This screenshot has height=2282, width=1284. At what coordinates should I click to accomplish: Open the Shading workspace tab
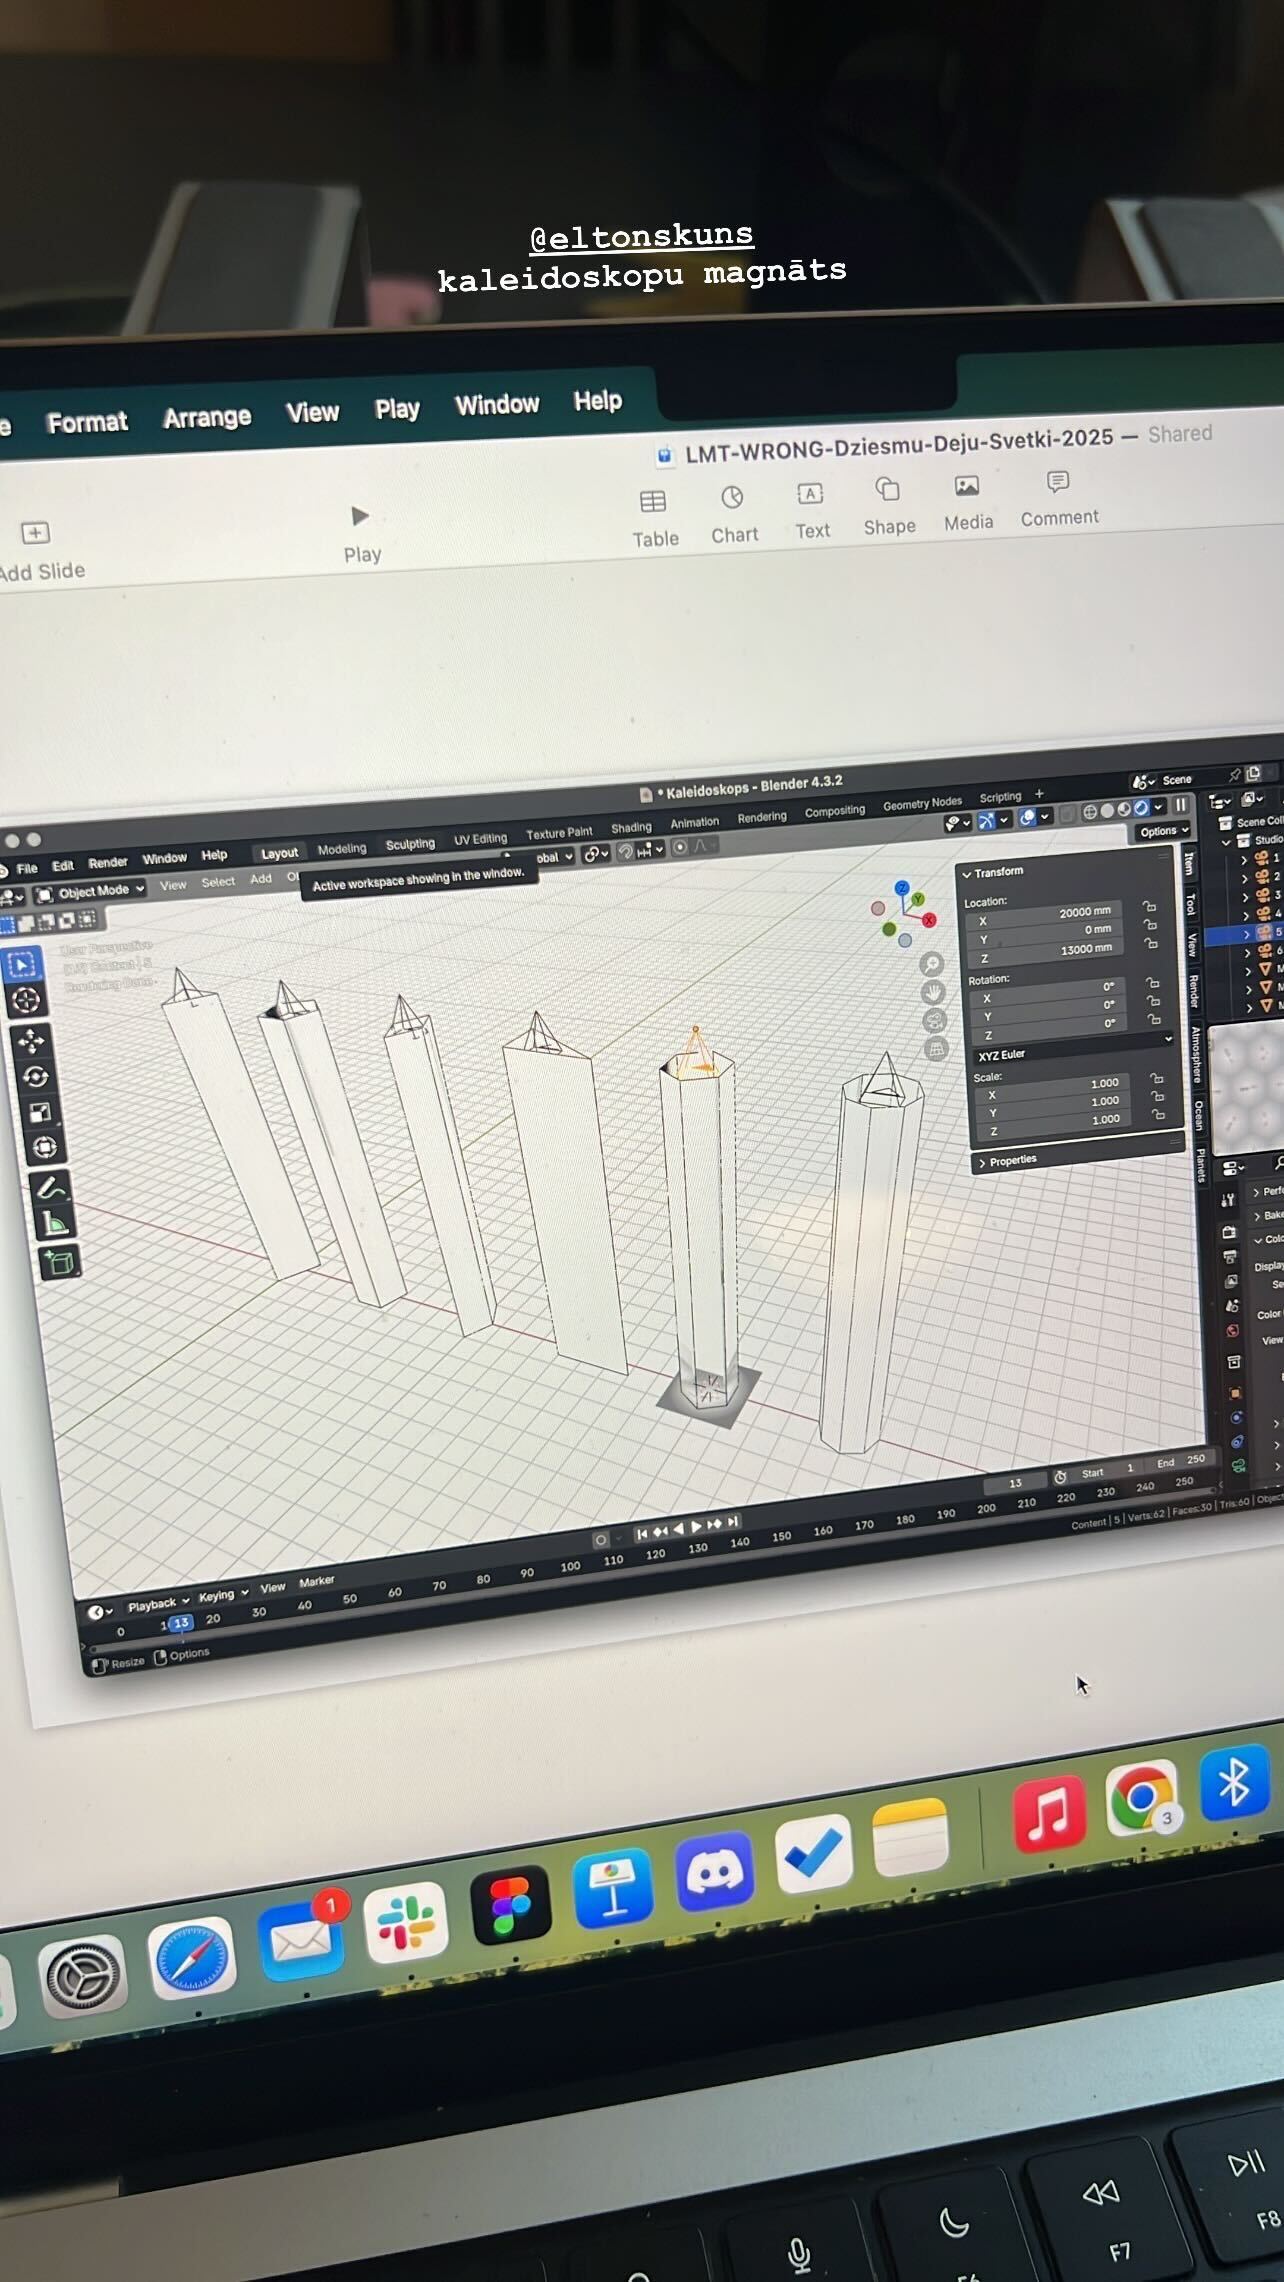631,828
